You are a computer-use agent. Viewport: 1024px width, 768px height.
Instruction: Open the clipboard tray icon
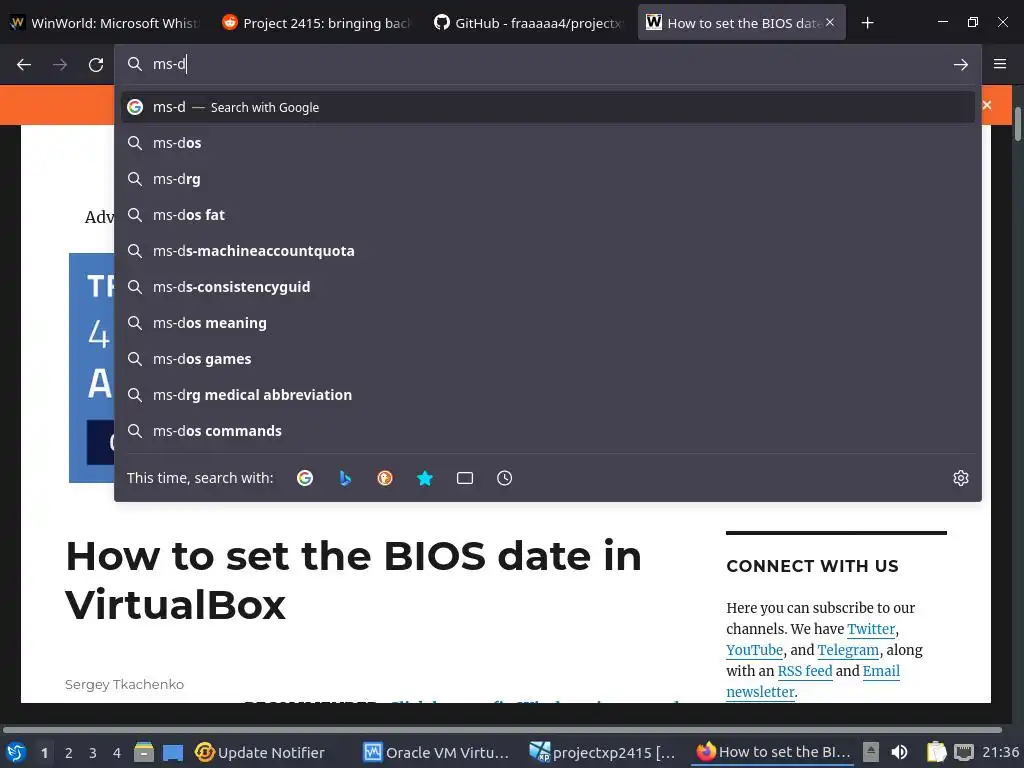click(x=936, y=752)
